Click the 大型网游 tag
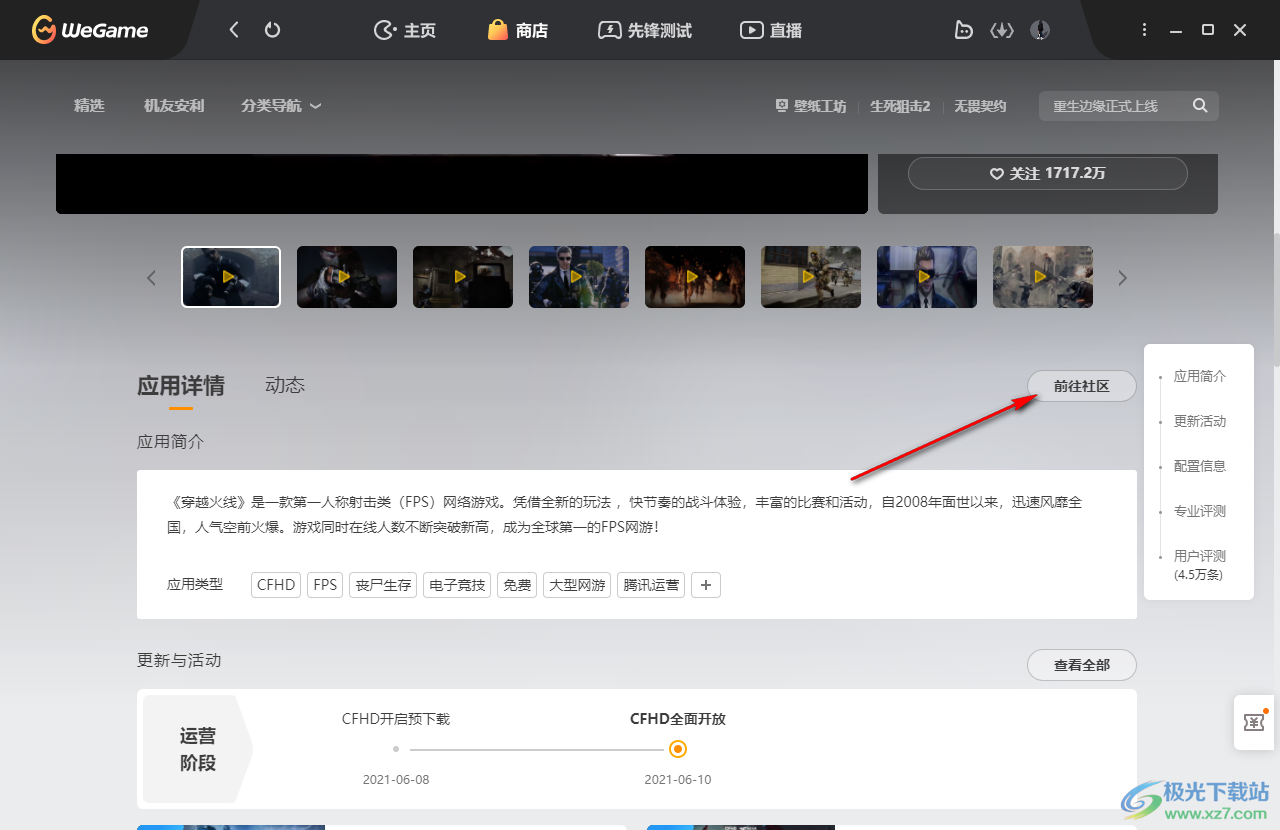 (577, 585)
